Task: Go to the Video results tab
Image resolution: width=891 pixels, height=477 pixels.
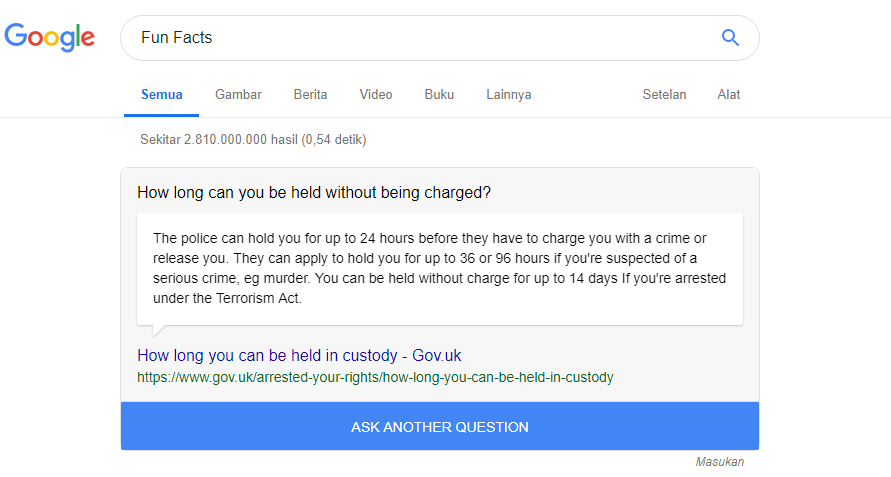Action: (x=376, y=95)
